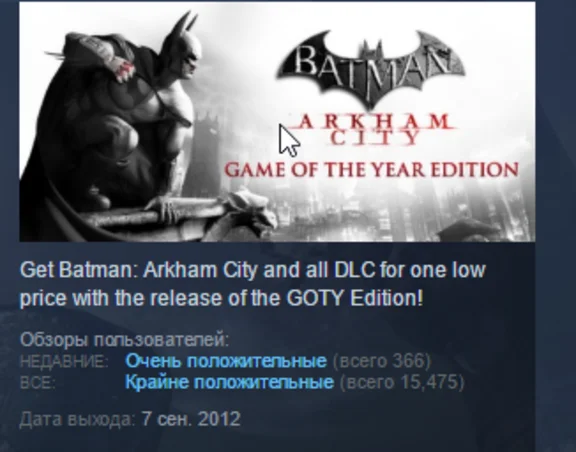
Task: Select the ВСЕ reviews label
Action: 37,383
